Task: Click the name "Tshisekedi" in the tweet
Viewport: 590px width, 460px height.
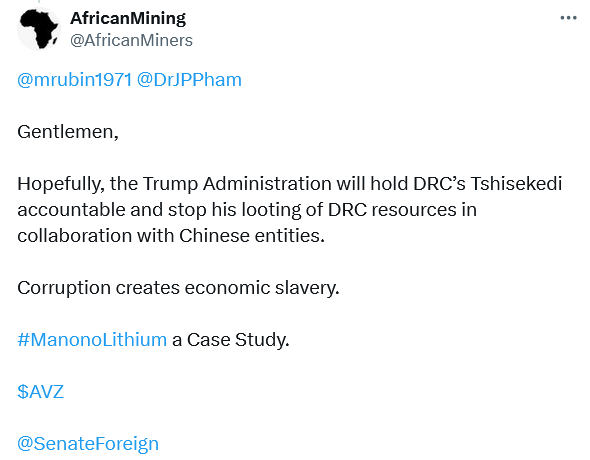Action: tap(516, 184)
